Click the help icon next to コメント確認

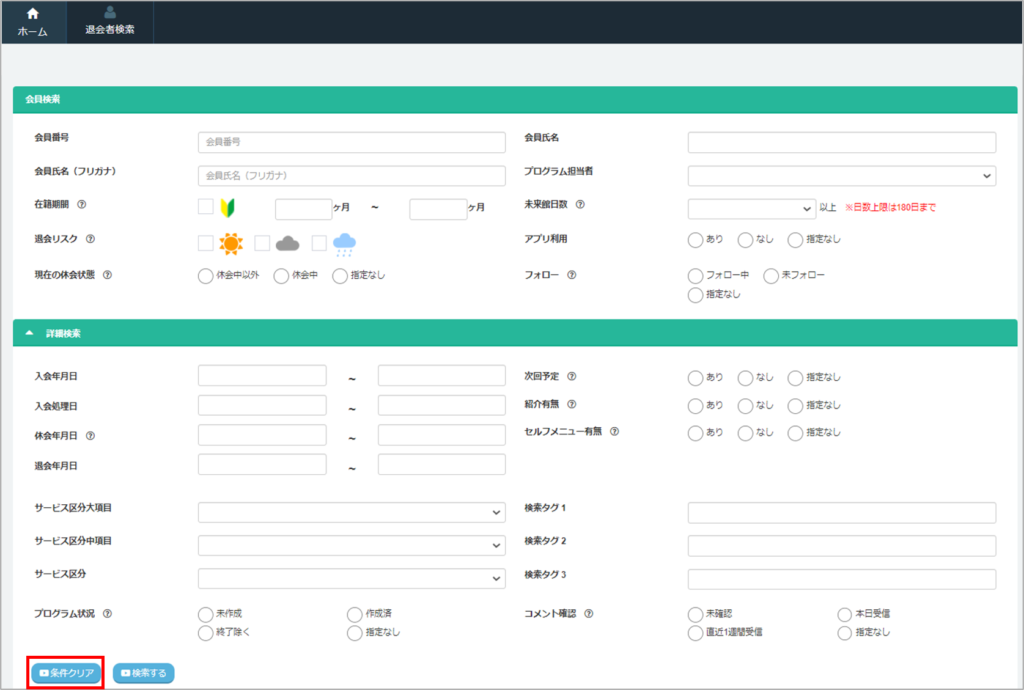pos(589,614)
